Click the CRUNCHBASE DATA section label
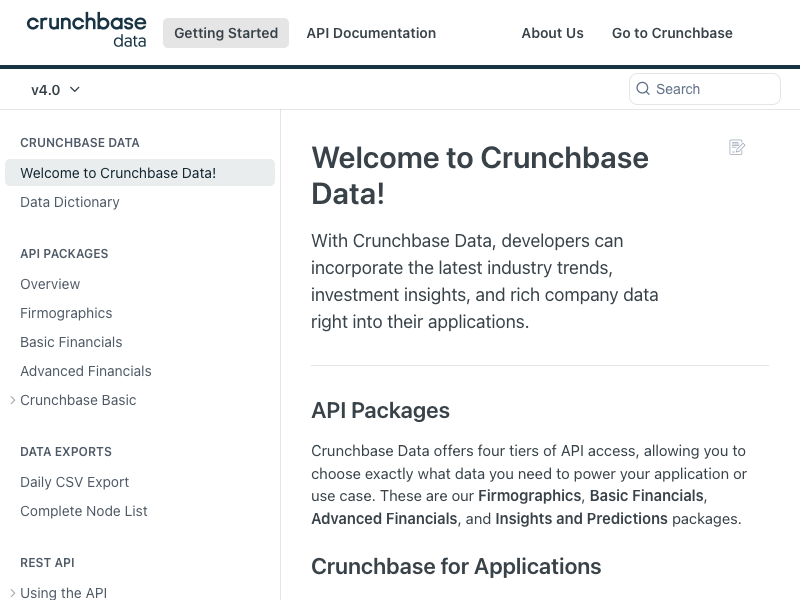The width and height of the screenshot is (800, 600). [80, 143]
